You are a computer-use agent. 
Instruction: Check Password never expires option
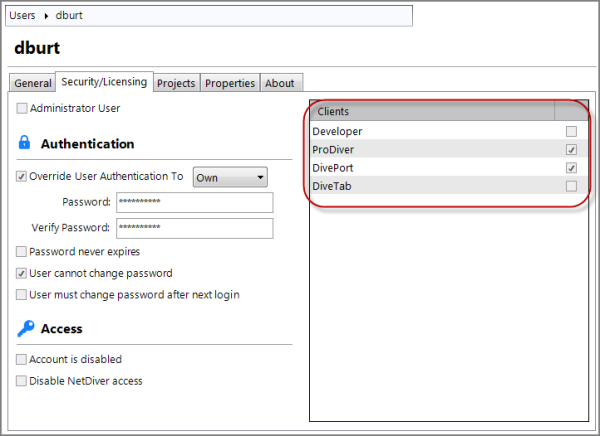tap(22, 252)
